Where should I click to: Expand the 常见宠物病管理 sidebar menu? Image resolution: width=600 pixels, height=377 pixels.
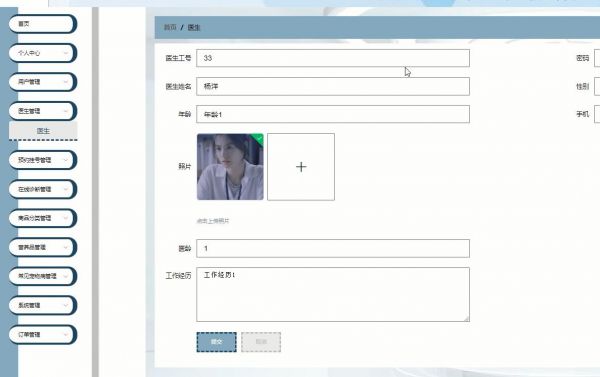pyautogui.click(x=42, y=276)
